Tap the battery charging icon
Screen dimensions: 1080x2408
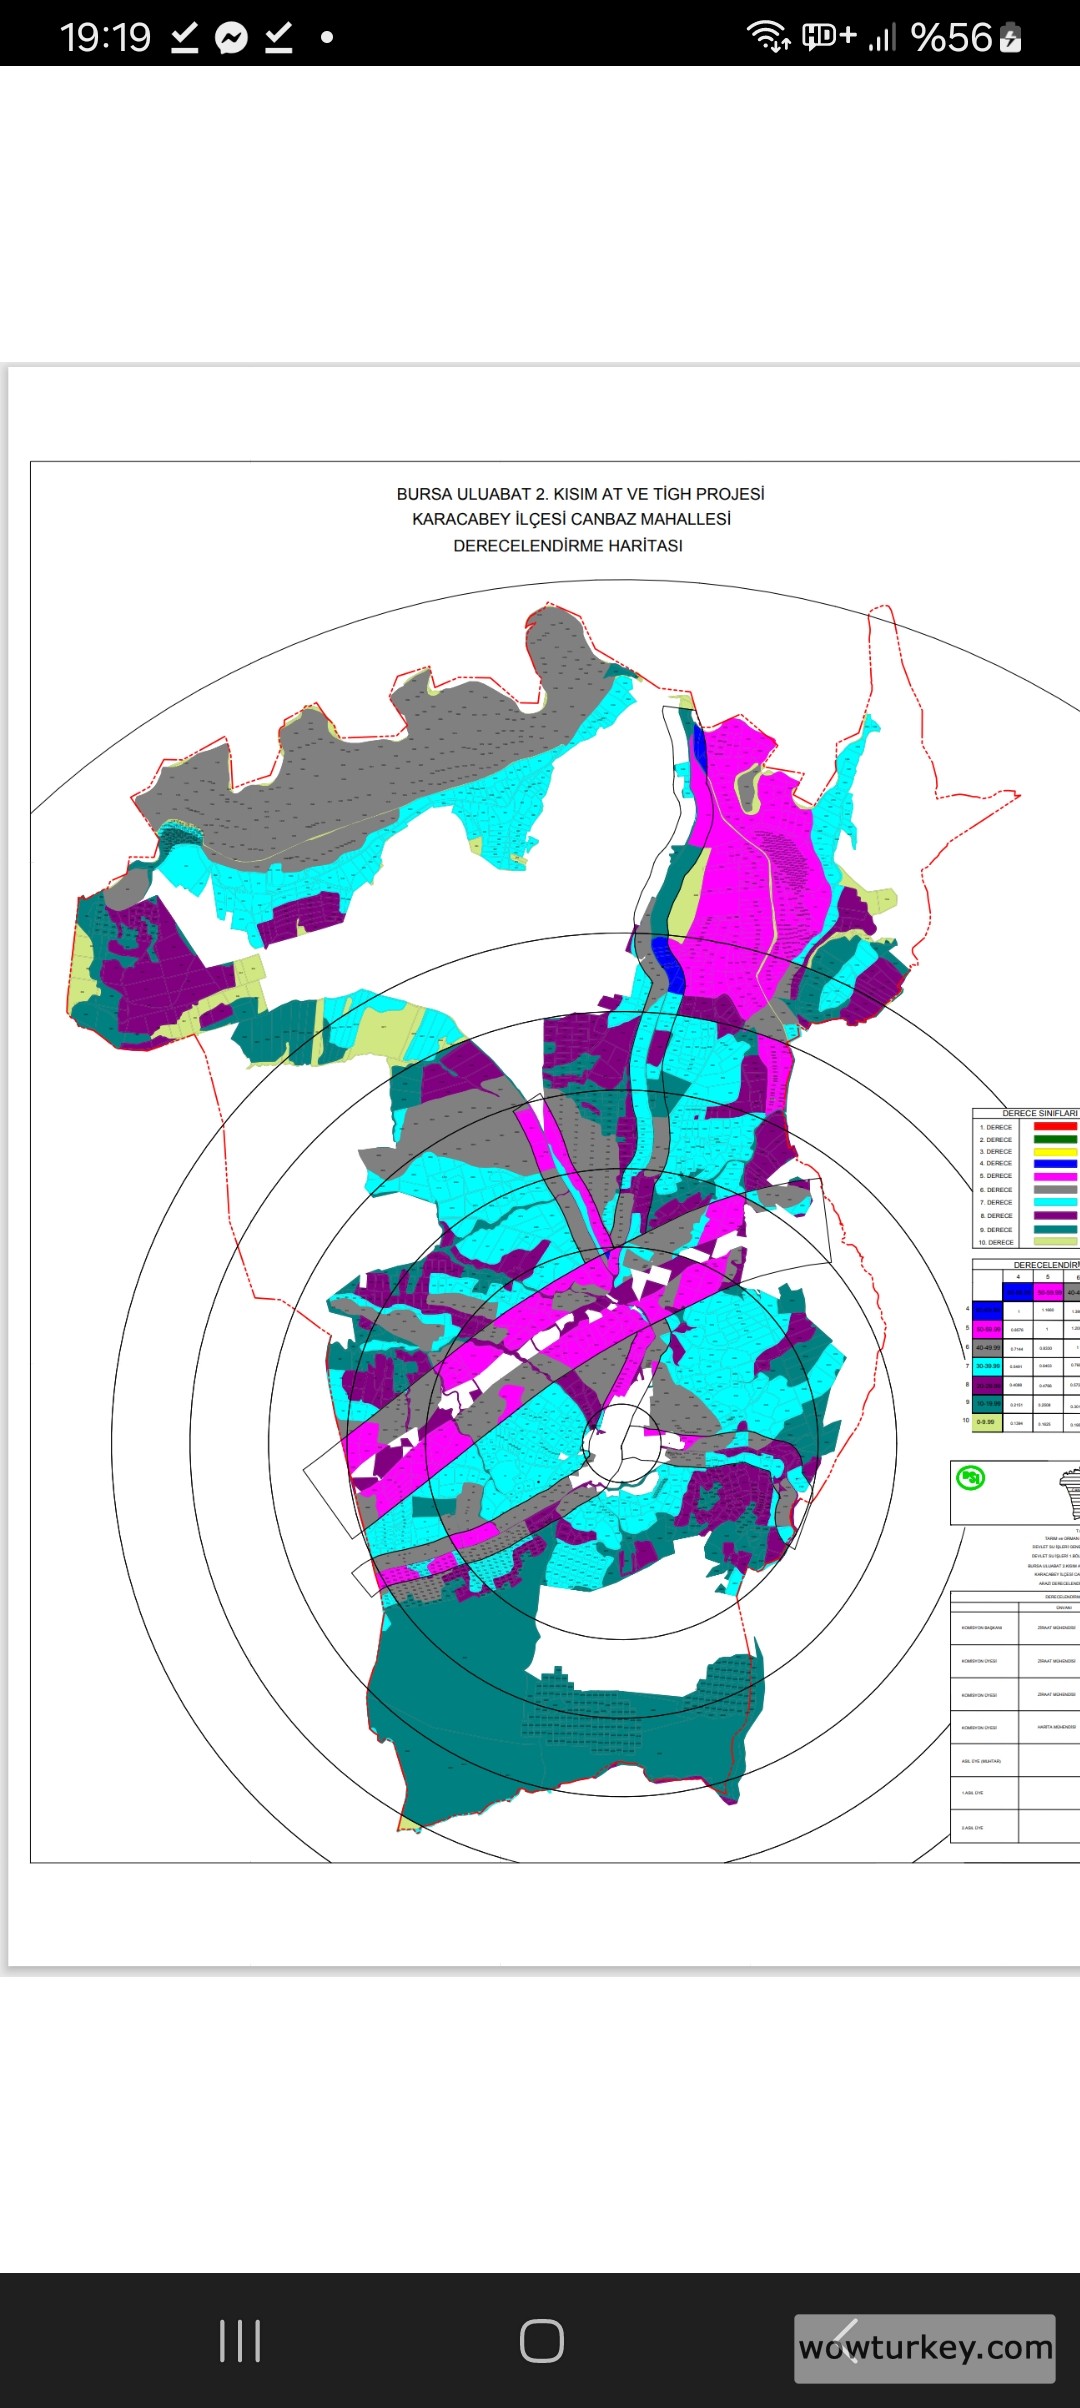pos(1011,38)
